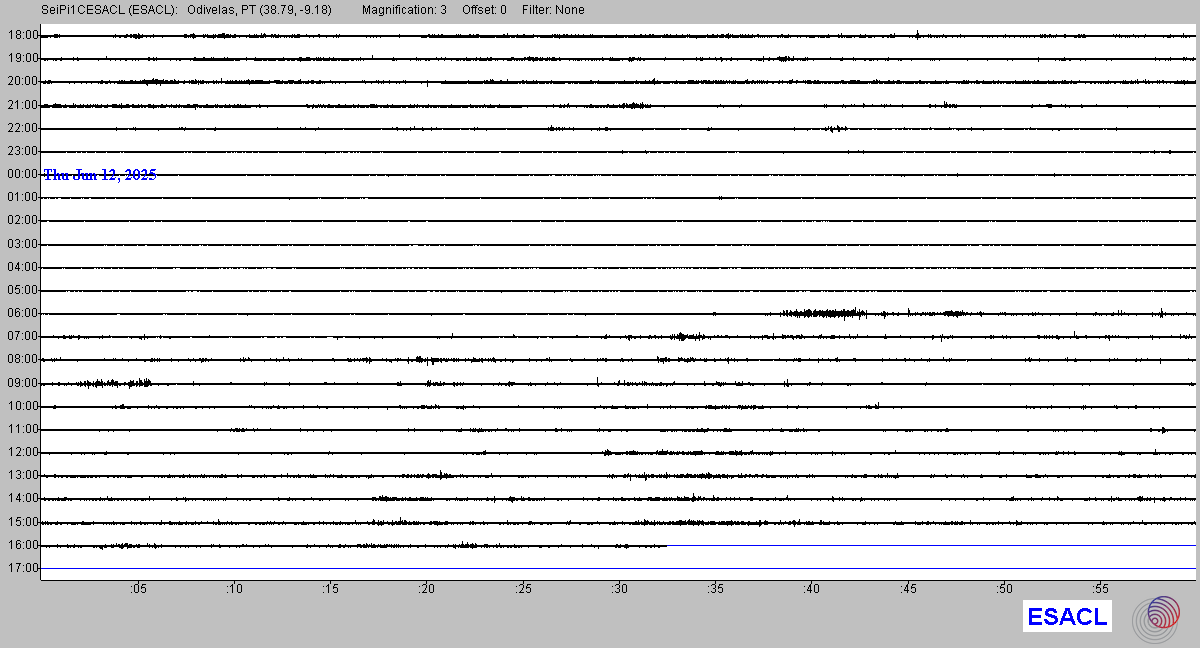Viewport: 1200px width, 648px height.
Task: Click the :55 minute axis tick label
Action: pyautogui.click(x=1100, y=589)
